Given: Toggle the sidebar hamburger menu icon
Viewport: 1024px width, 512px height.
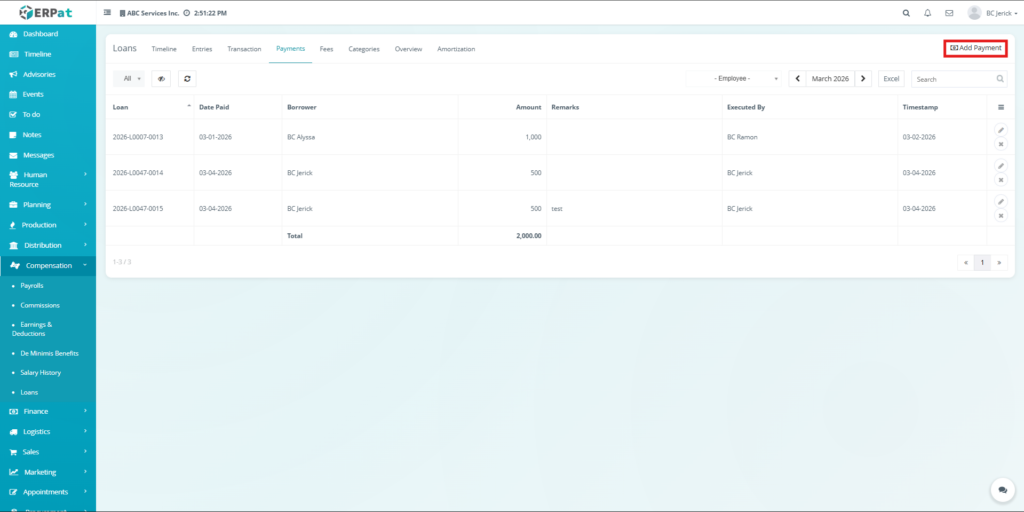Looking at the screenshot, I should [108, 13].
